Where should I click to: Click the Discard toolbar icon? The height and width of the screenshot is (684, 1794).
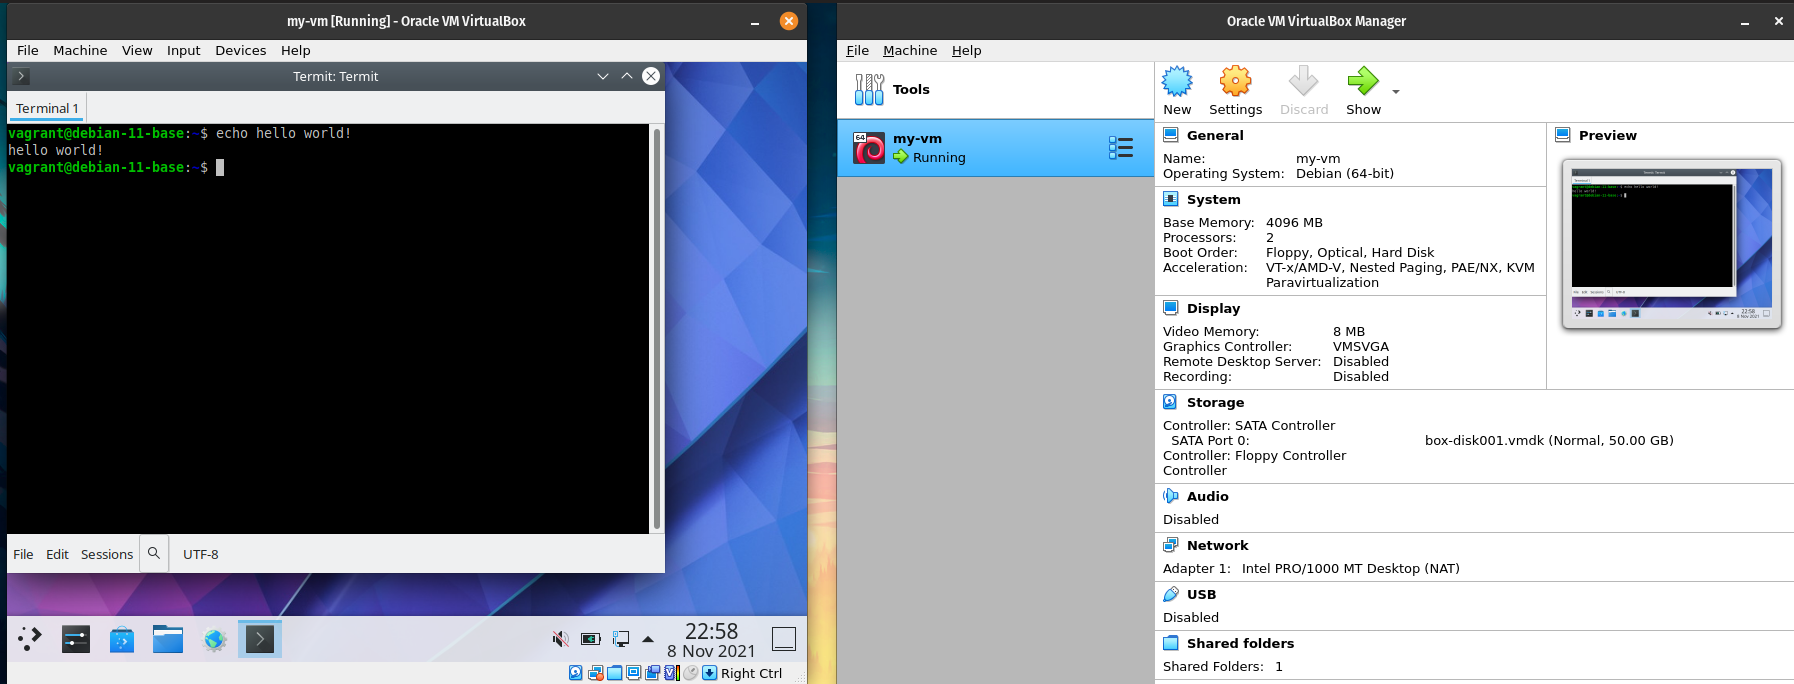click(1303, 81)
